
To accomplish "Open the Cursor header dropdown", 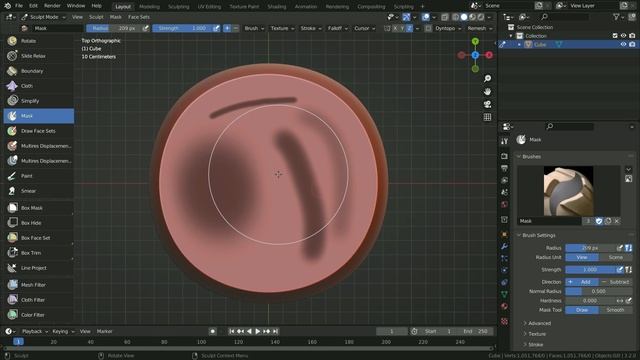I will click(x=364, y=29).
